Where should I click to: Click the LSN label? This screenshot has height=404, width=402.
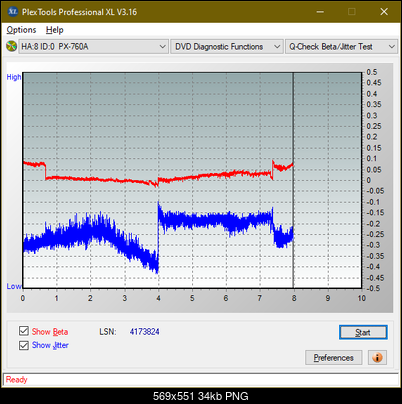pyautogui.click(x=108, y=332)
